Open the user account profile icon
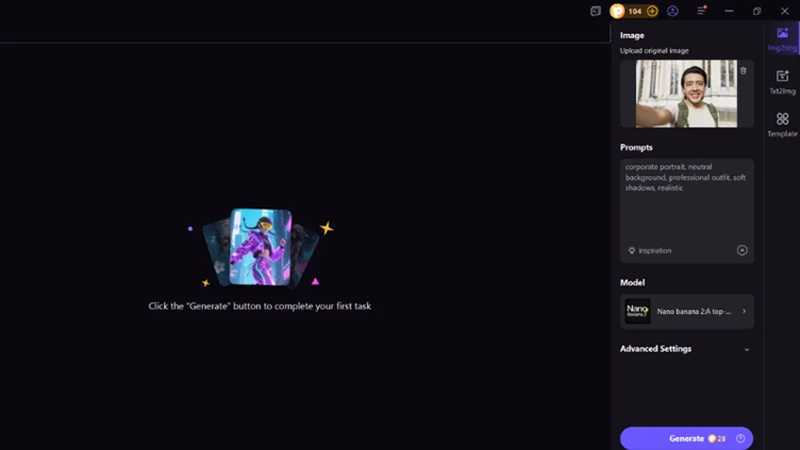The image size is (800, 450). (672, 11)
